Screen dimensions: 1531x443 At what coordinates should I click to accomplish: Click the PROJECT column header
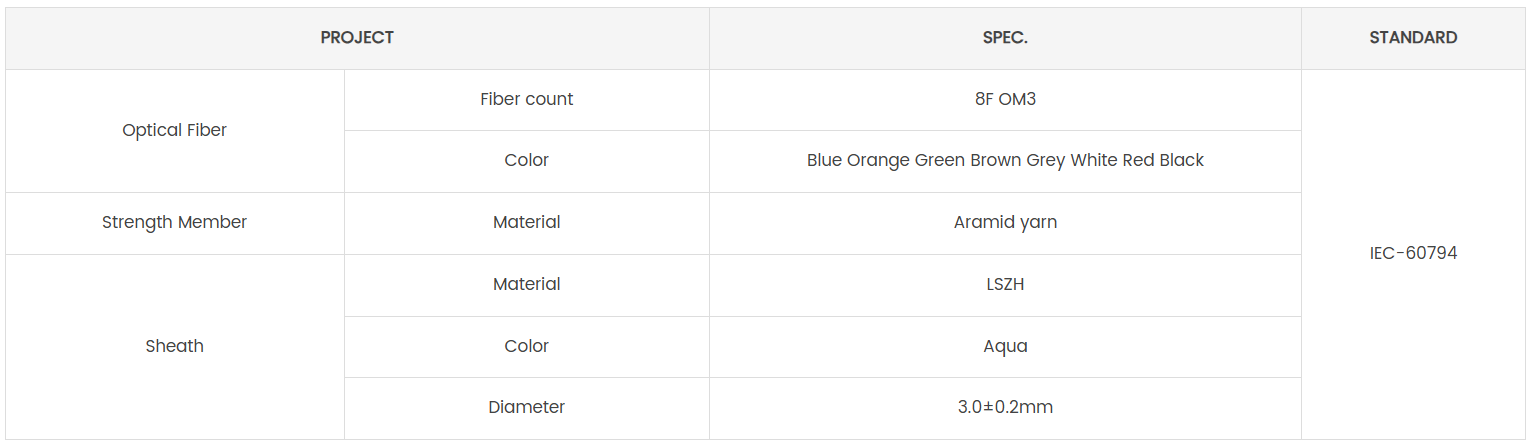point(357,38)
